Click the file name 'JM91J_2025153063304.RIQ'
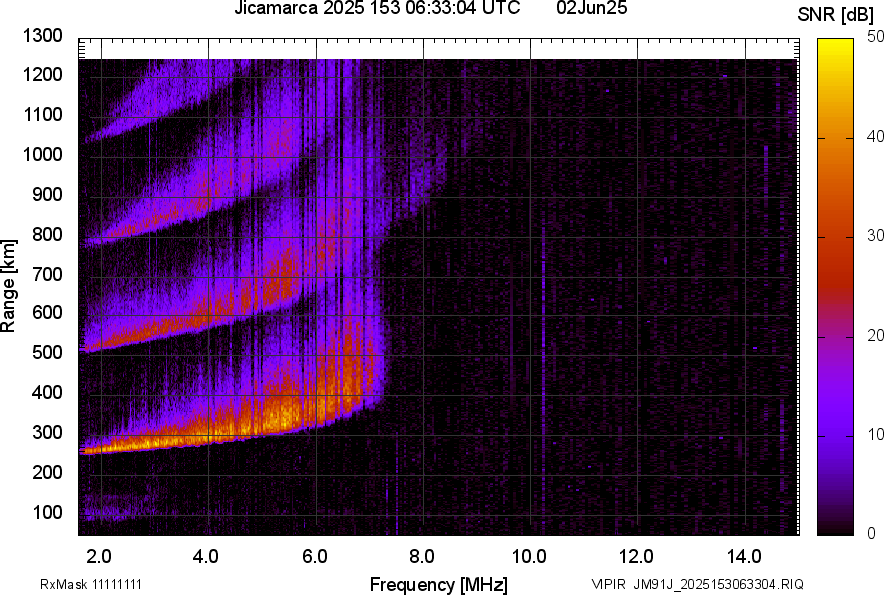Screen dimensions: 884x595 (719, 584)
